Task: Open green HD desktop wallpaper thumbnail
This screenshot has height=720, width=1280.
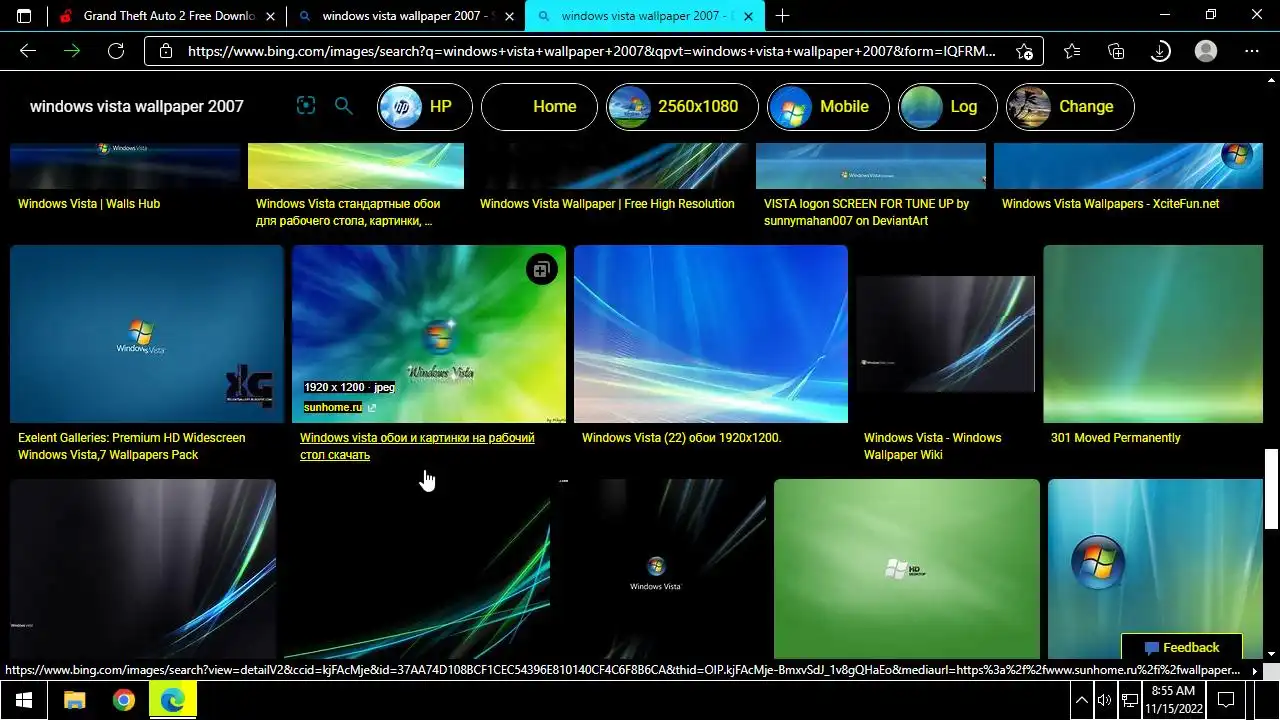Action: [907, 568]
